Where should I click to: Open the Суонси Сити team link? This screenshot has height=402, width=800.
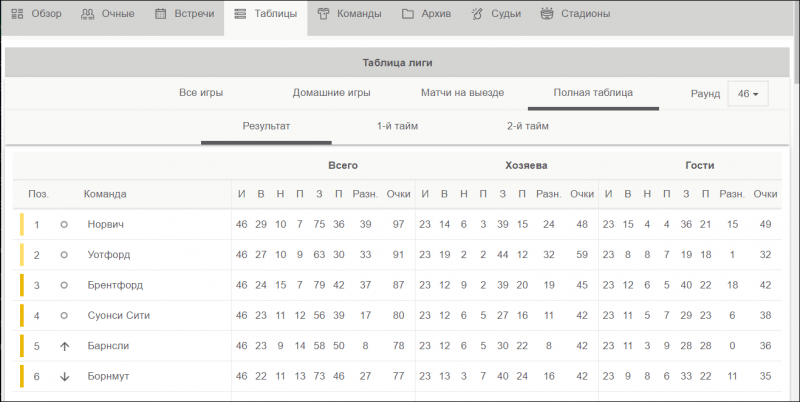[x=119, y=315]
